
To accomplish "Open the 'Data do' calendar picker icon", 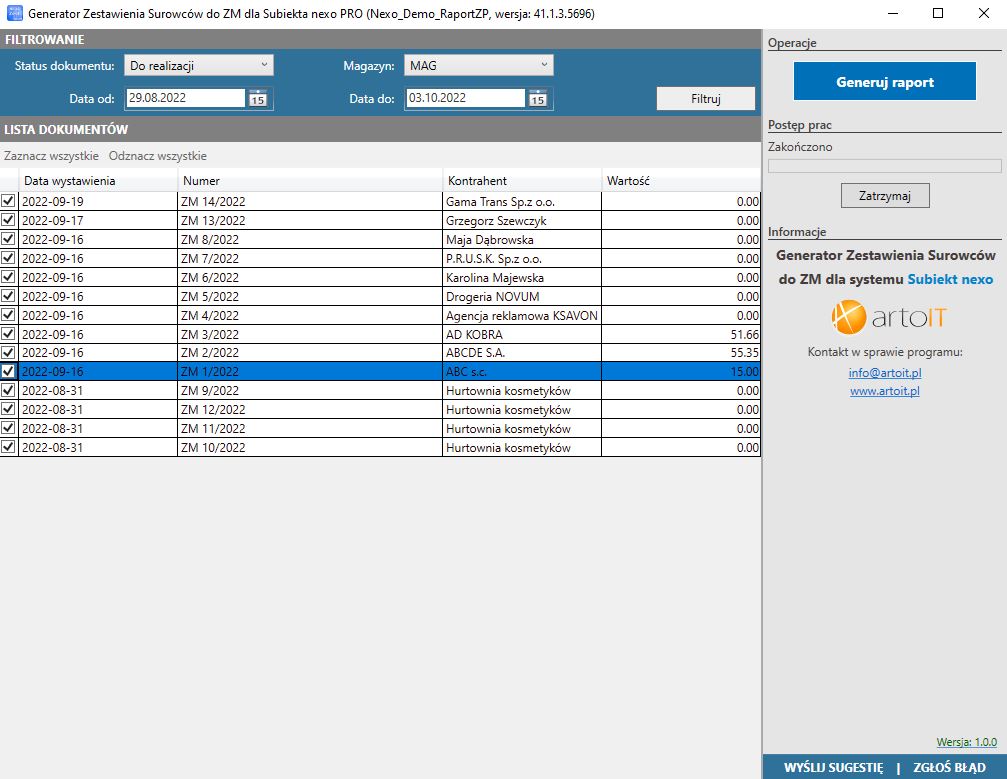I will click(538, 98).
